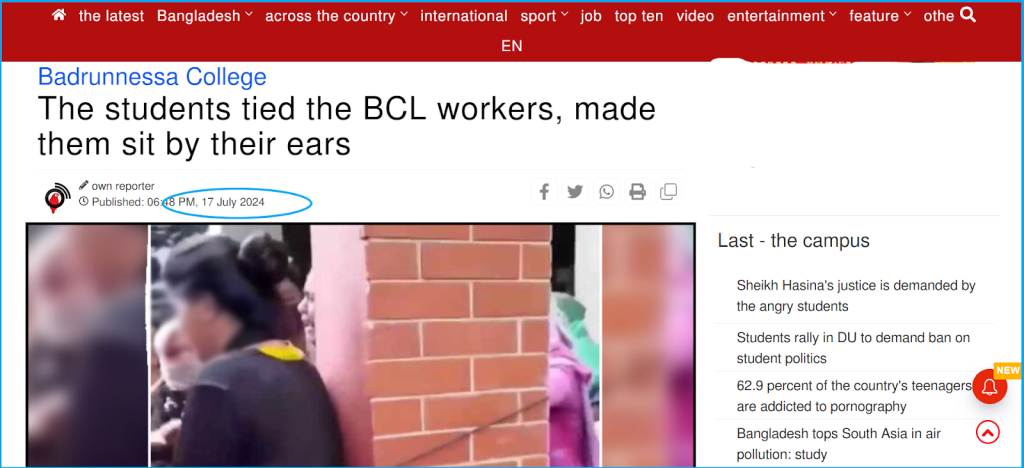The image size is (1024, 468).
Task: Click the scroll-to-top arrow button
Action: tap(987, 432)
